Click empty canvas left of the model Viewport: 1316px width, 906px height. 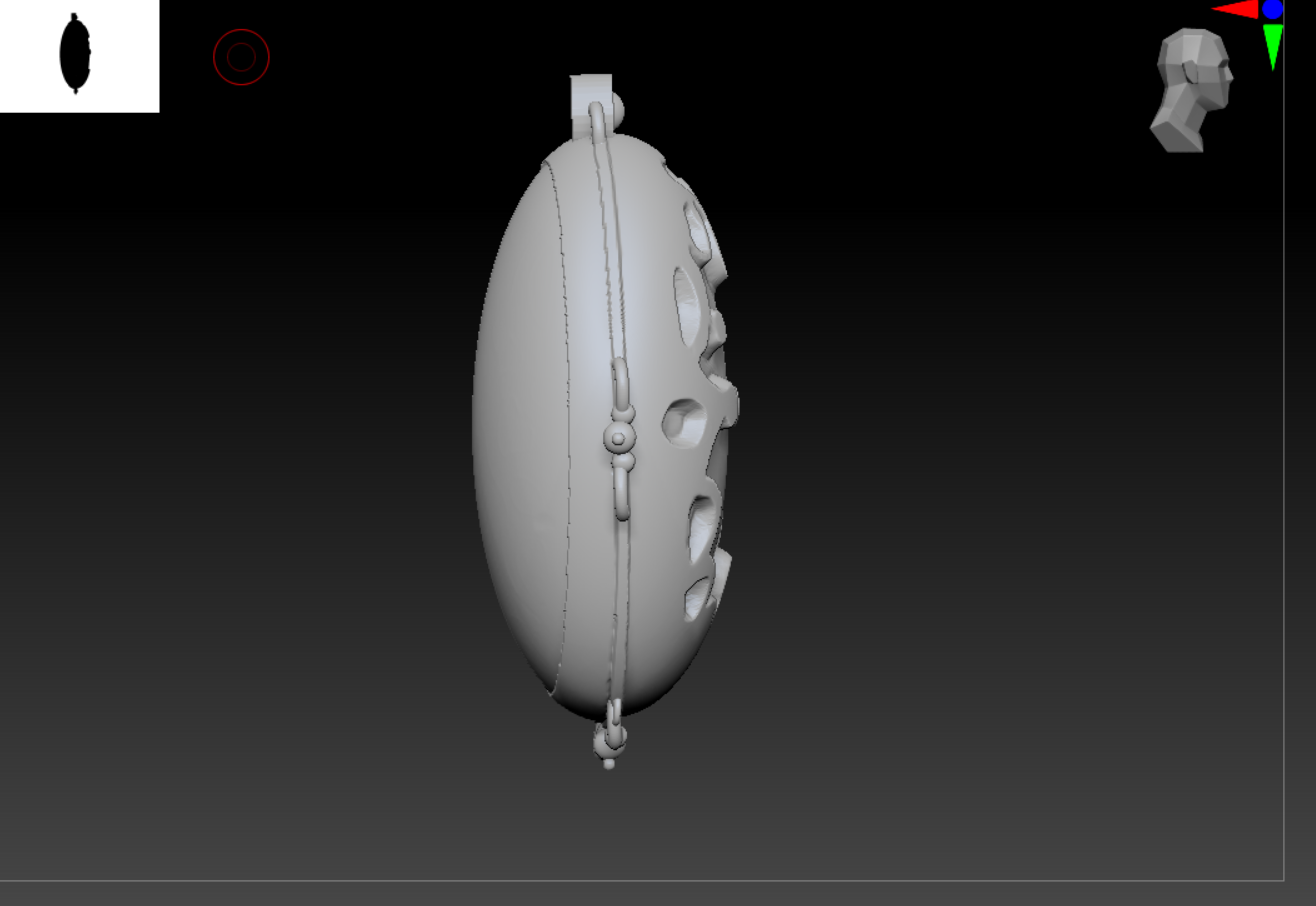coord(250,450)
